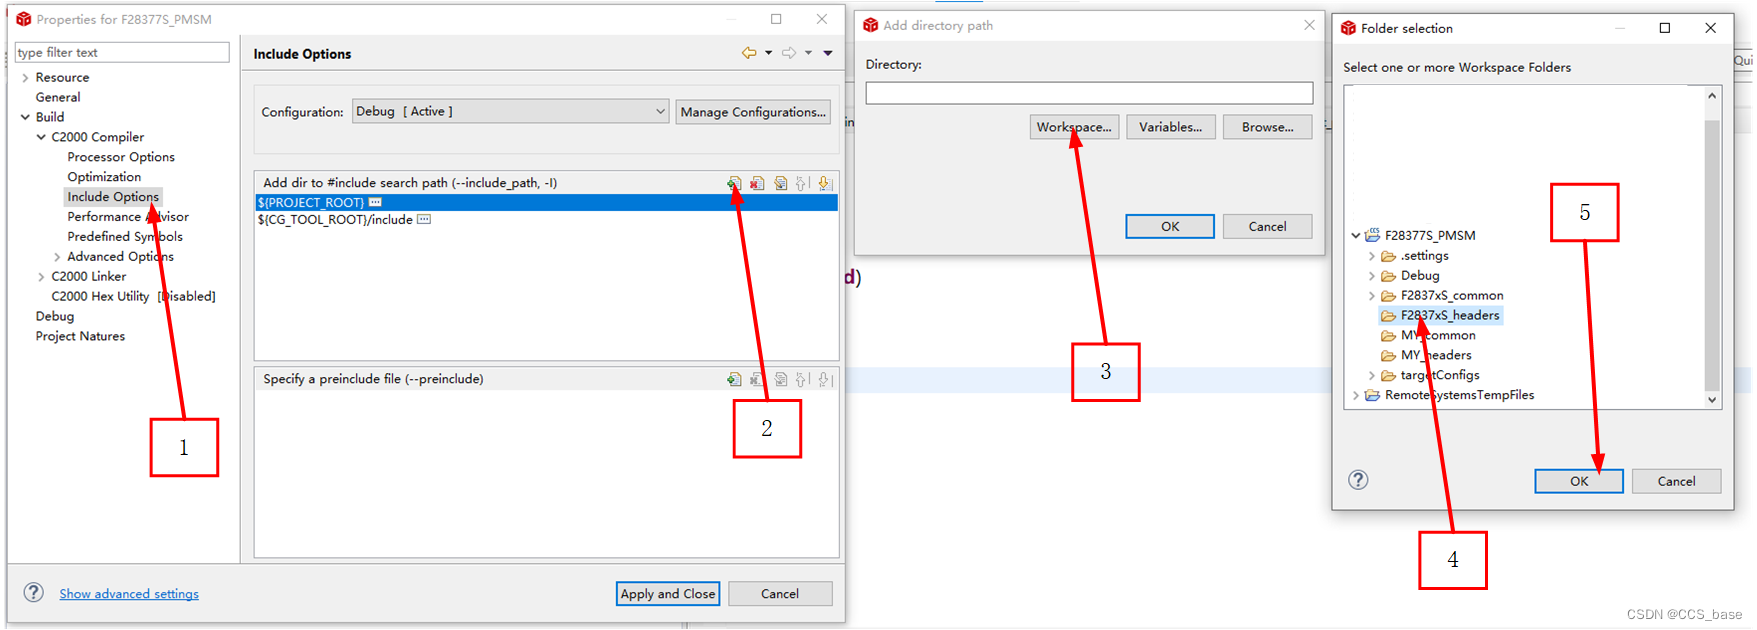The height and width of the screenshot is (630, 1757).
Task: Confirm Add directory path with OK
Action: pos(1170,226)
